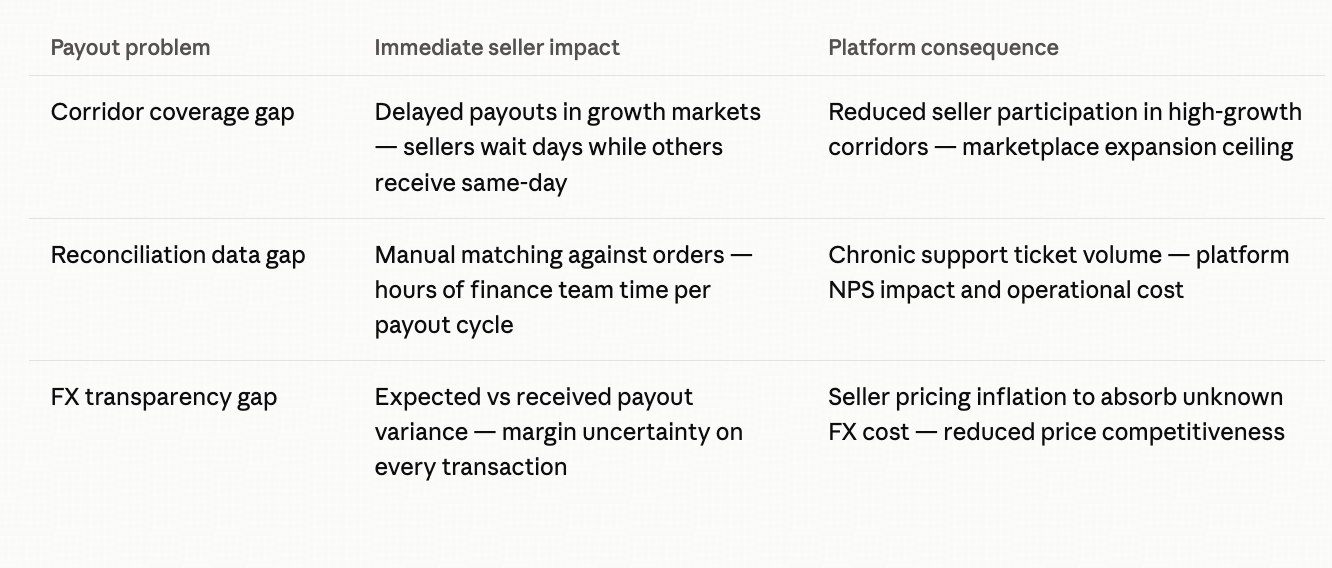Click the words 'every transaction'
Viewport: 1332px width, 568px height.
coord(471,467)
